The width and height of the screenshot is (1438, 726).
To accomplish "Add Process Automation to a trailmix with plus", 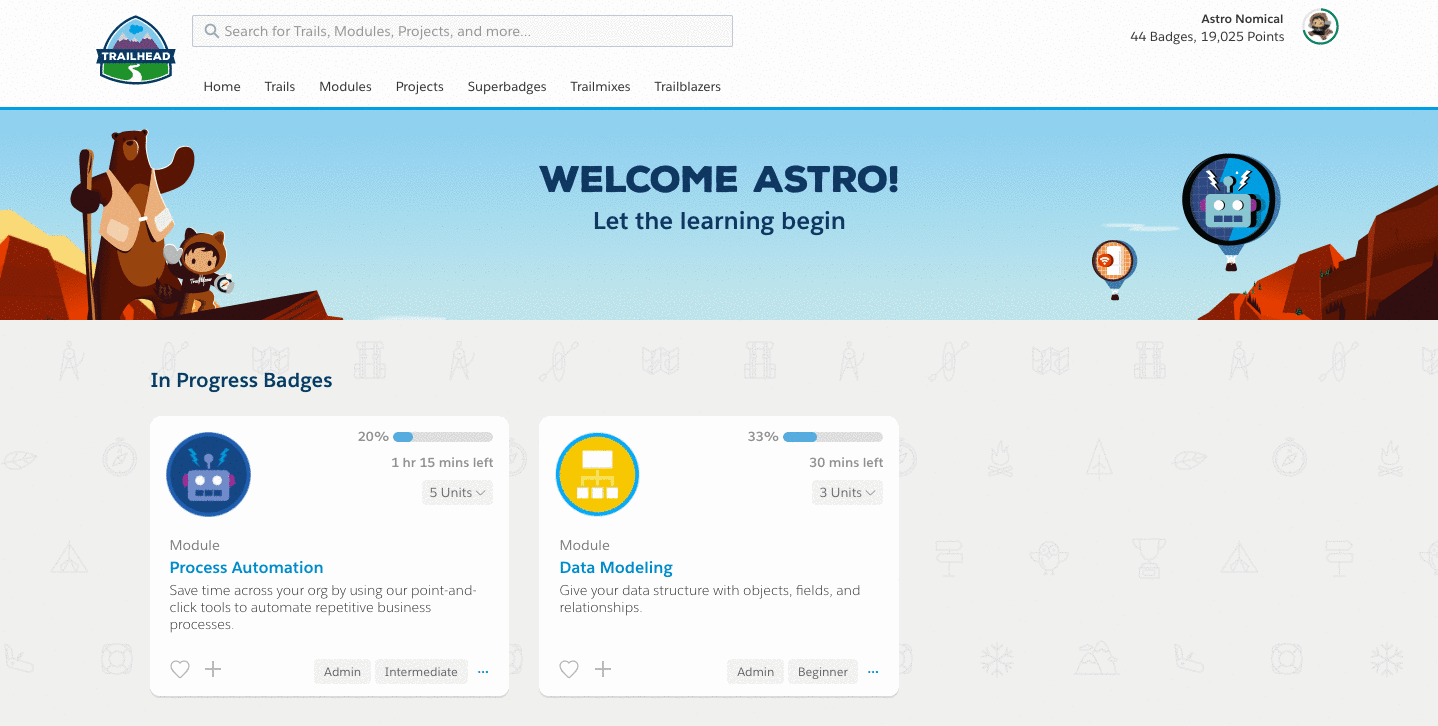I will coord(213,669).
